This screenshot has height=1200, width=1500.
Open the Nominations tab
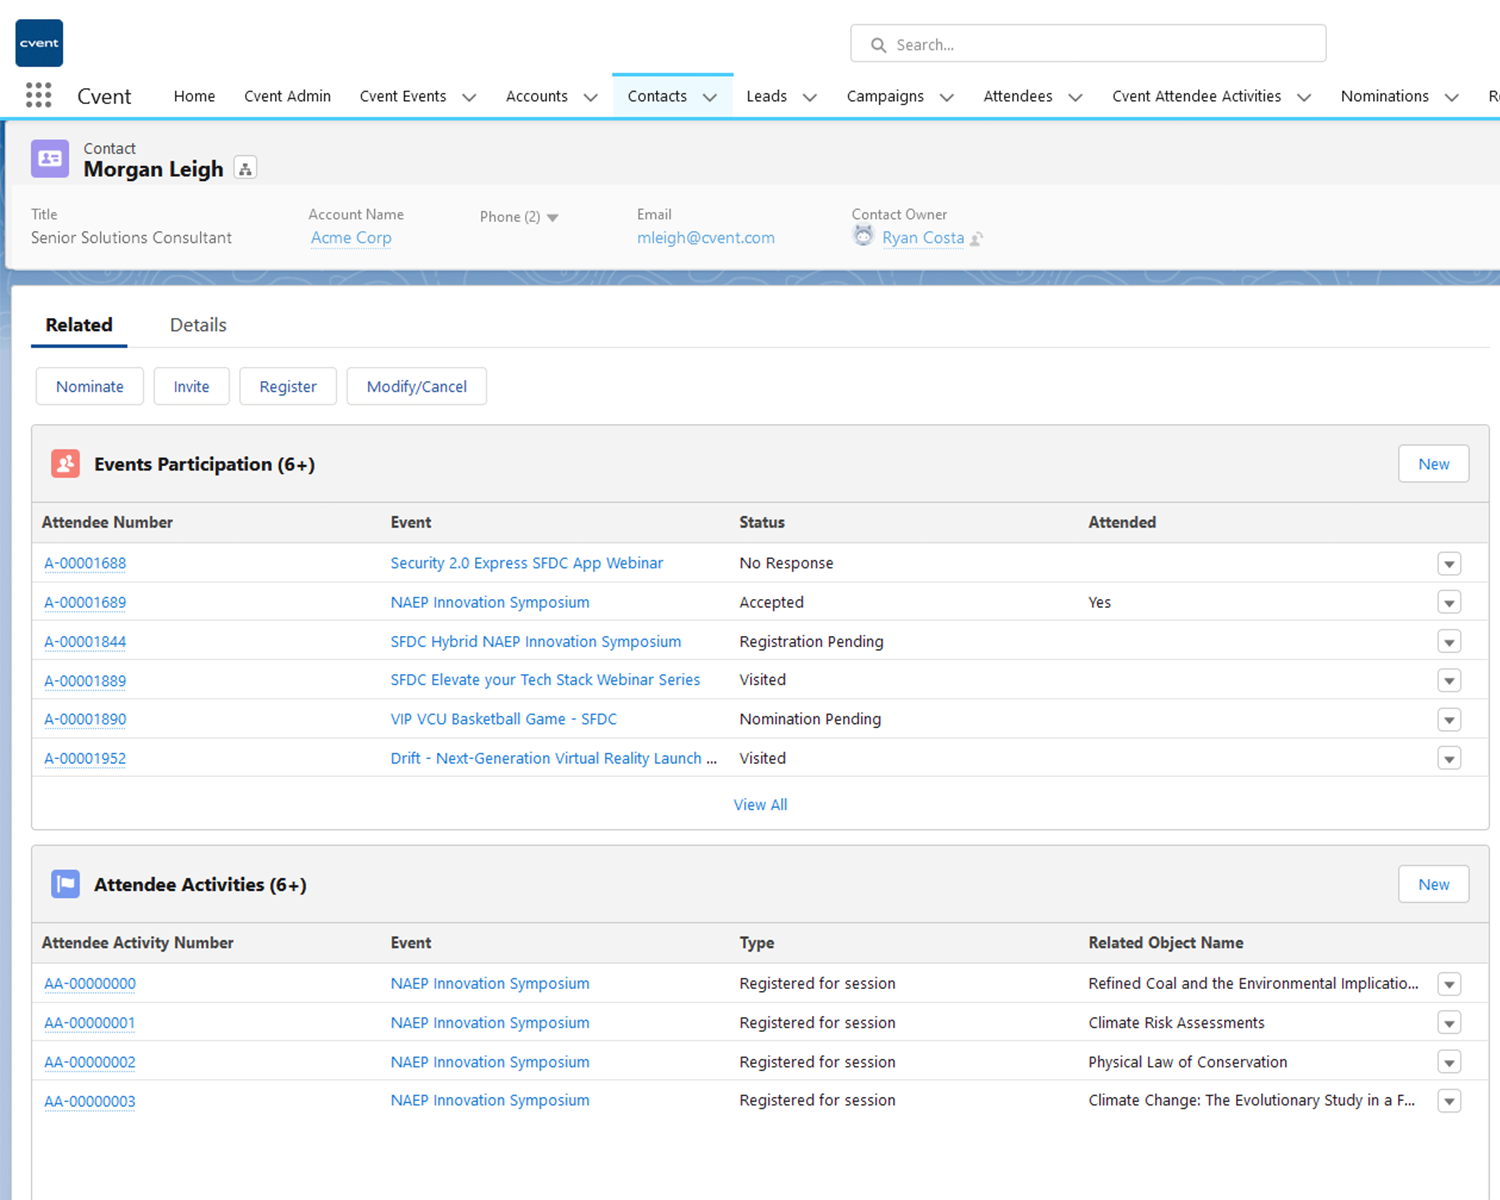[1384, 96]
